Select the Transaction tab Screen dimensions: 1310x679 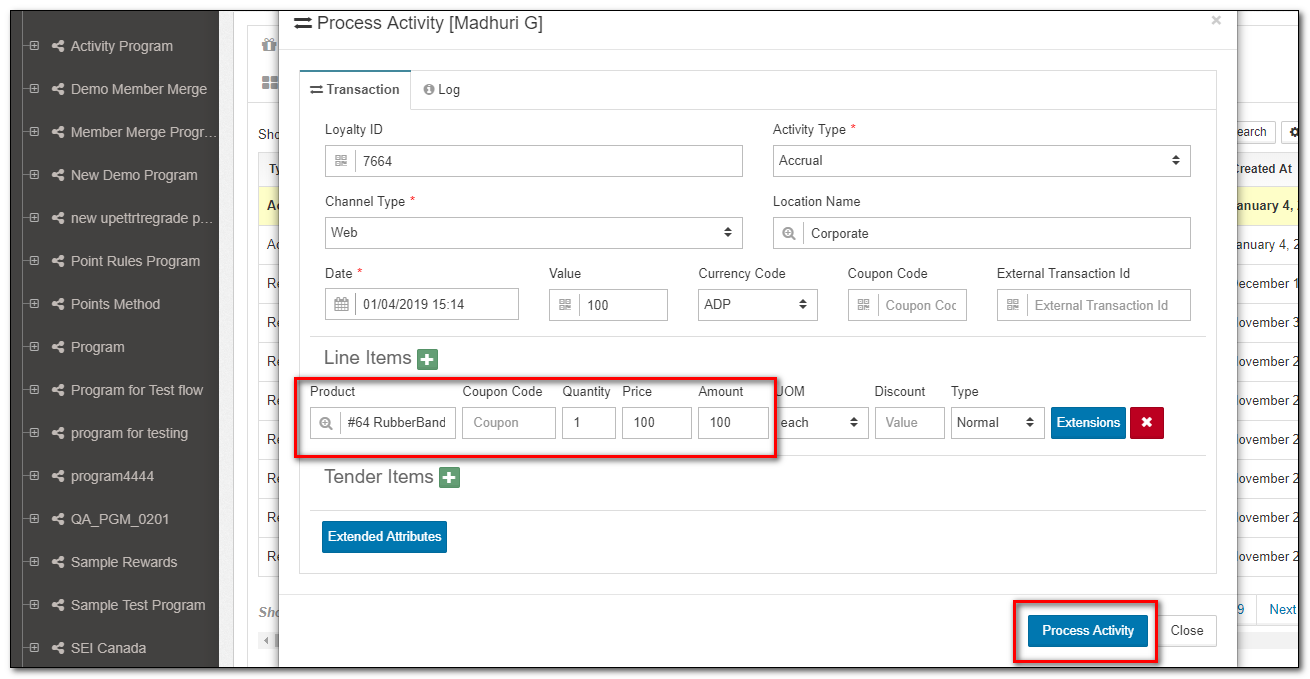(355, 90)
